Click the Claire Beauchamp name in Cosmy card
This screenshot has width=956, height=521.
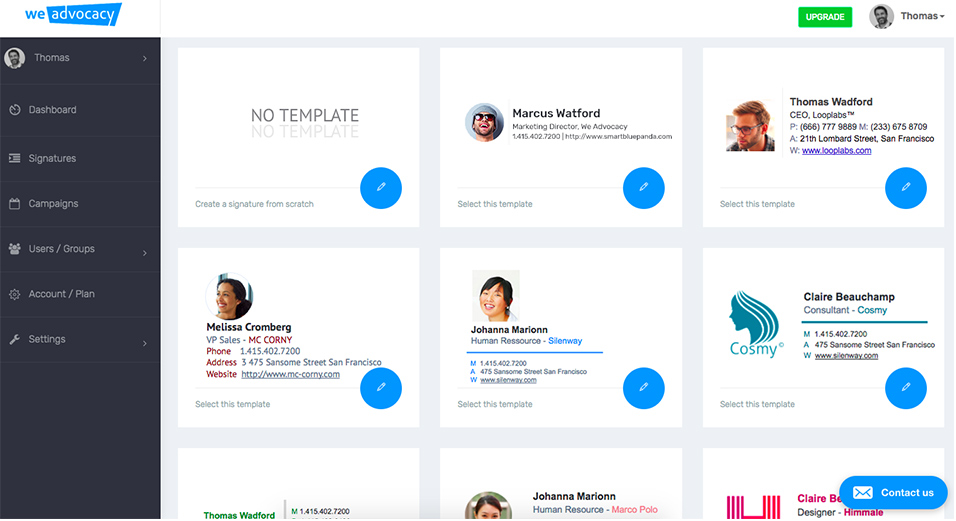pos(849,297)
